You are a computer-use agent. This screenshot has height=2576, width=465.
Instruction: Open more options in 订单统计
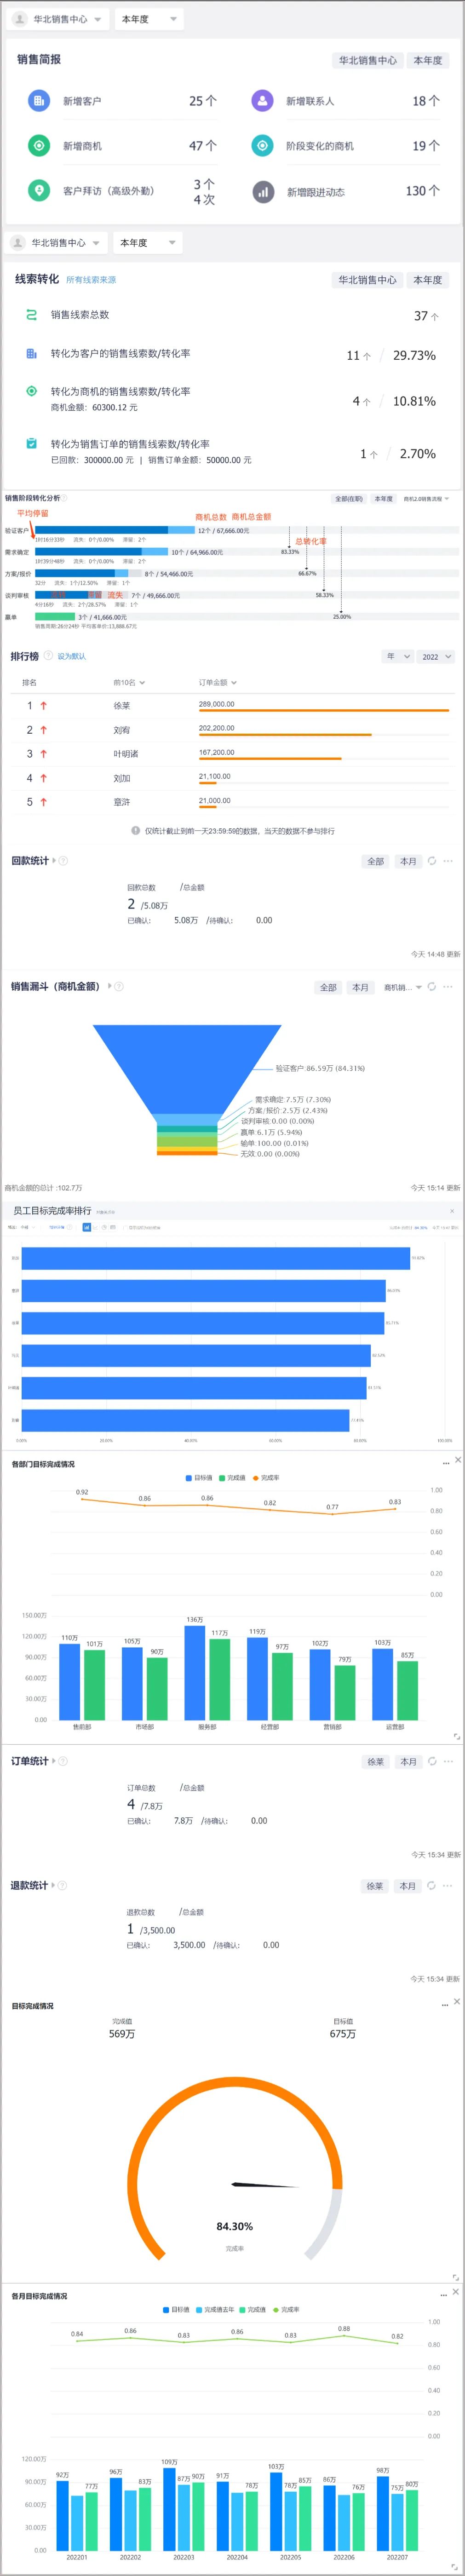click(448, 1762)
